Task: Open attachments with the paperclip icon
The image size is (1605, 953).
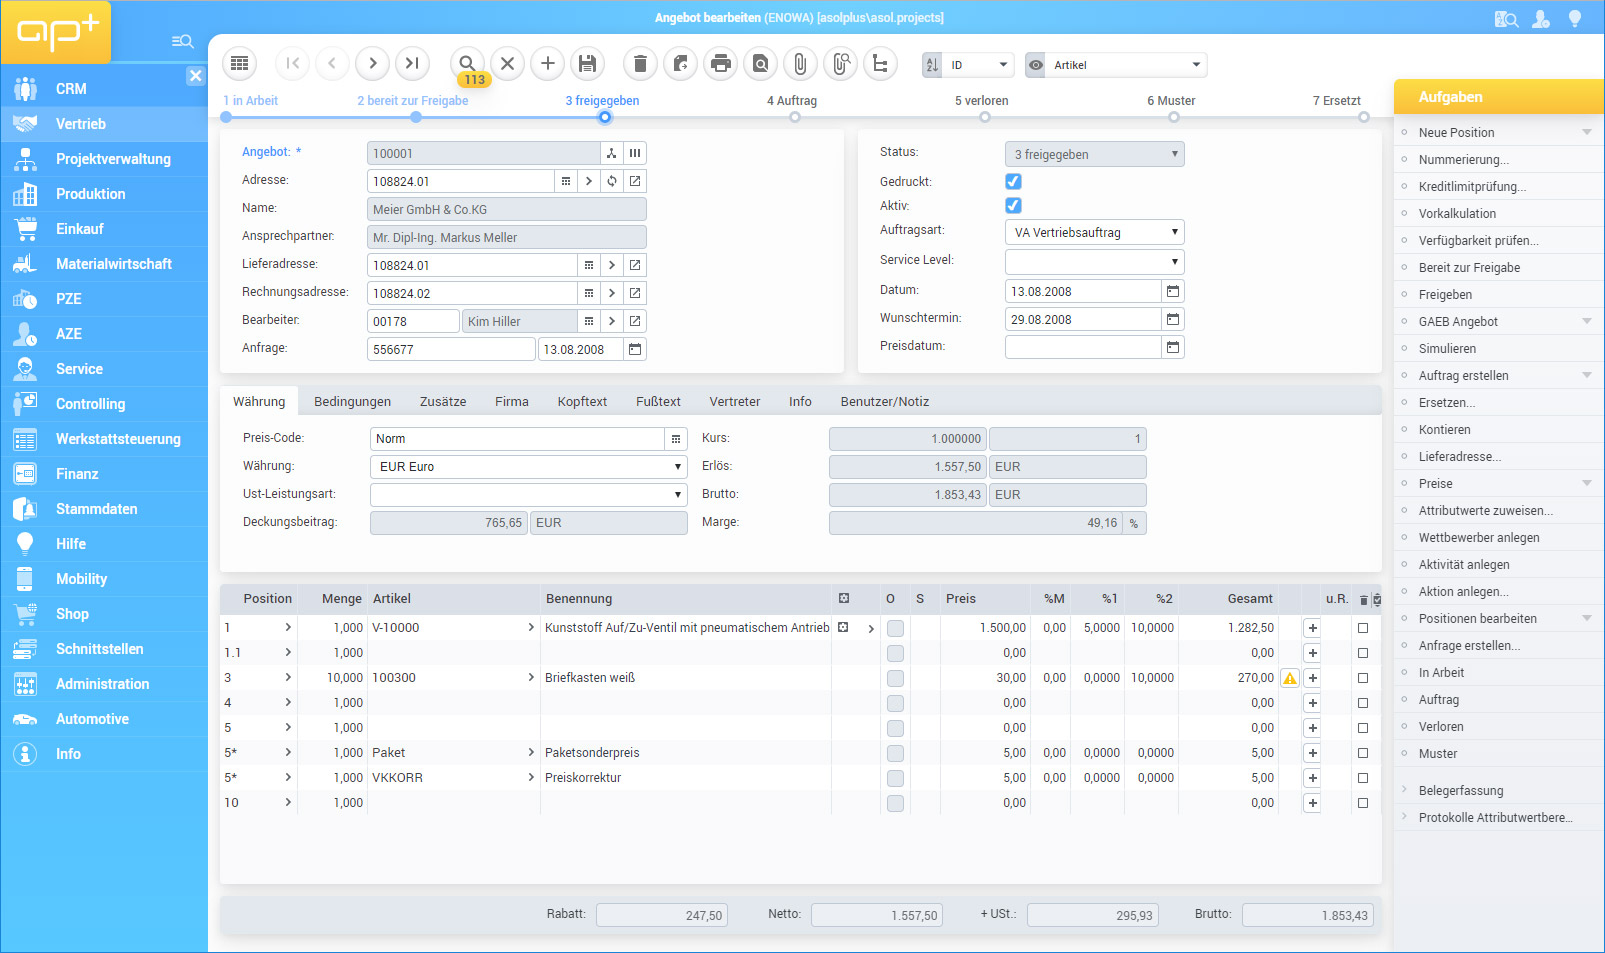Action: (x=800, y=64)
